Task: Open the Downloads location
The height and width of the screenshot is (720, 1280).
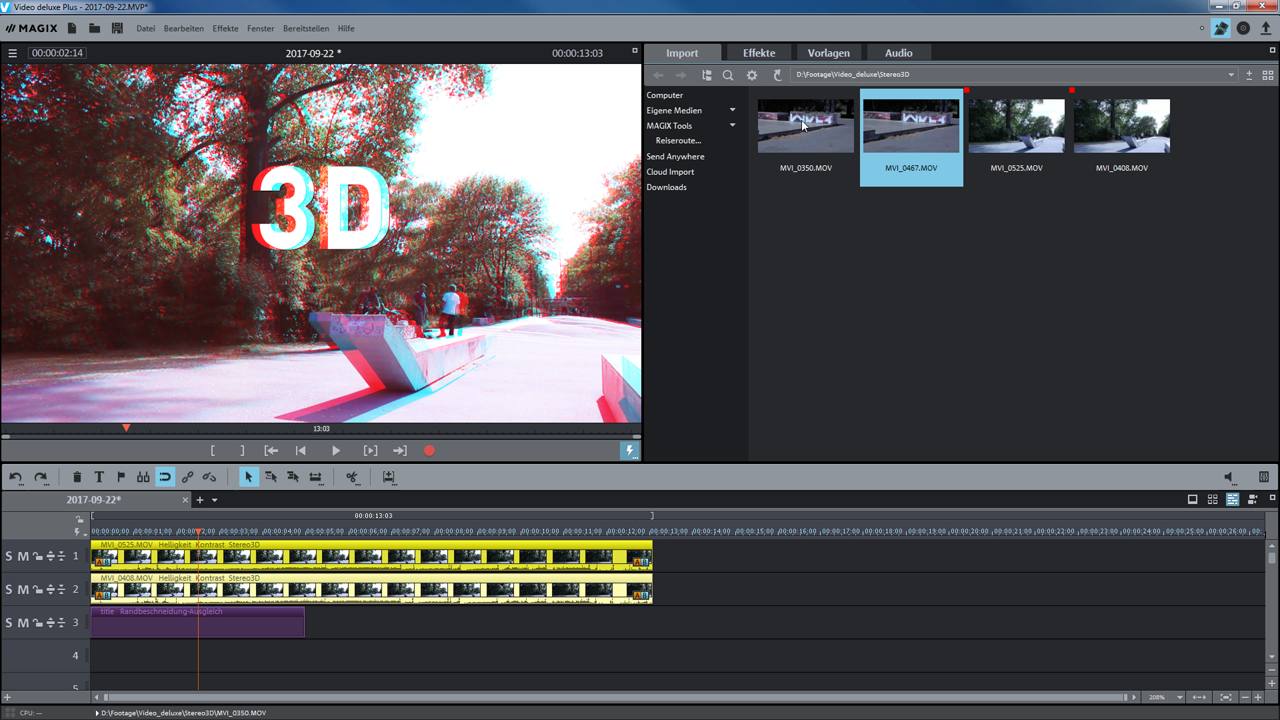Action: pyautogui.click(x=666, y=187)
